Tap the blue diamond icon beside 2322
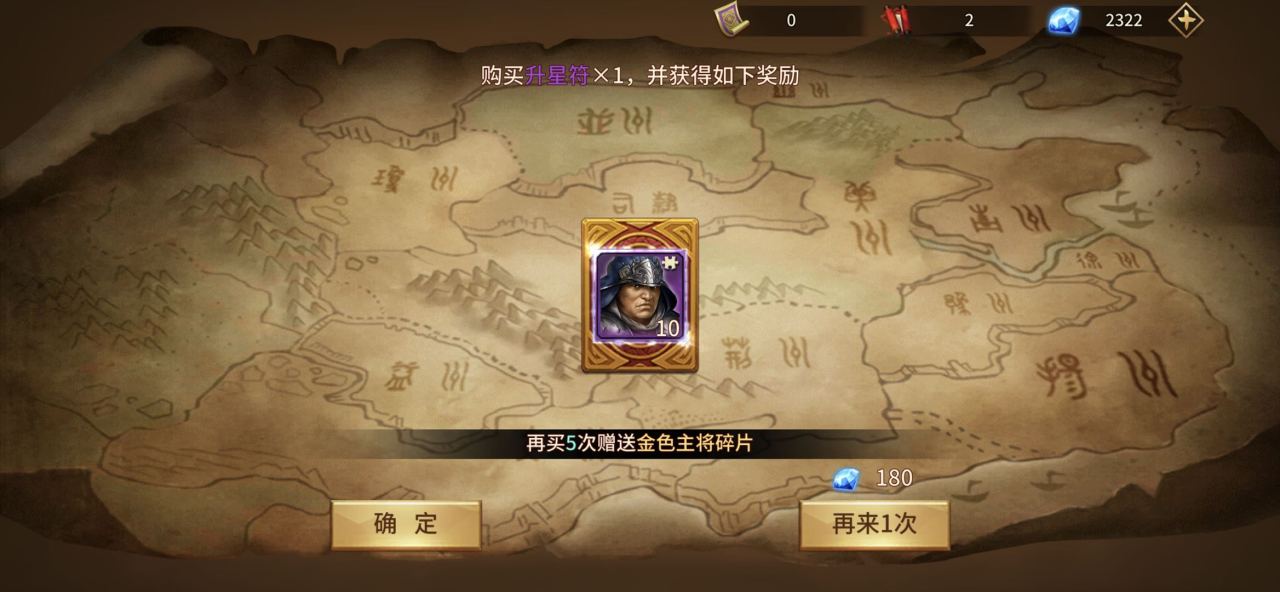The height and width of the screenshot is (592, 1280). pos(1063,20)
